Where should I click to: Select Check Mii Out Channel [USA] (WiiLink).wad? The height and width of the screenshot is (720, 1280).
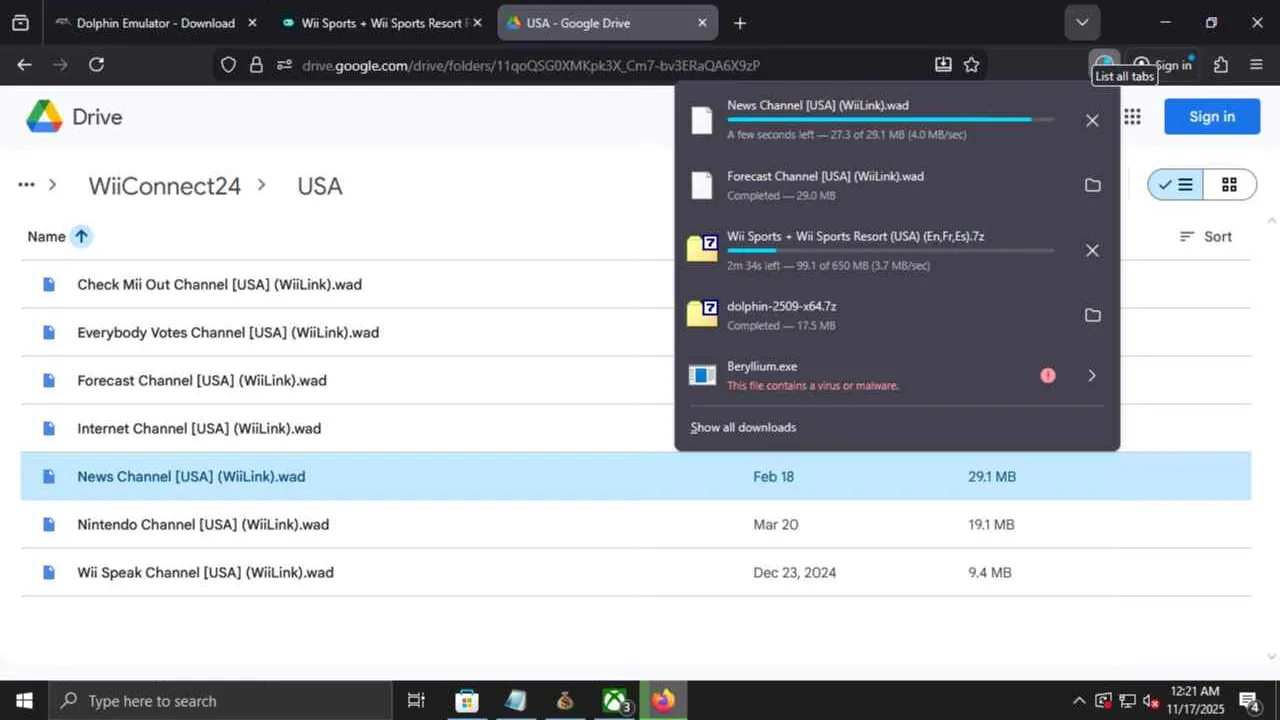[x=636, y=284]
